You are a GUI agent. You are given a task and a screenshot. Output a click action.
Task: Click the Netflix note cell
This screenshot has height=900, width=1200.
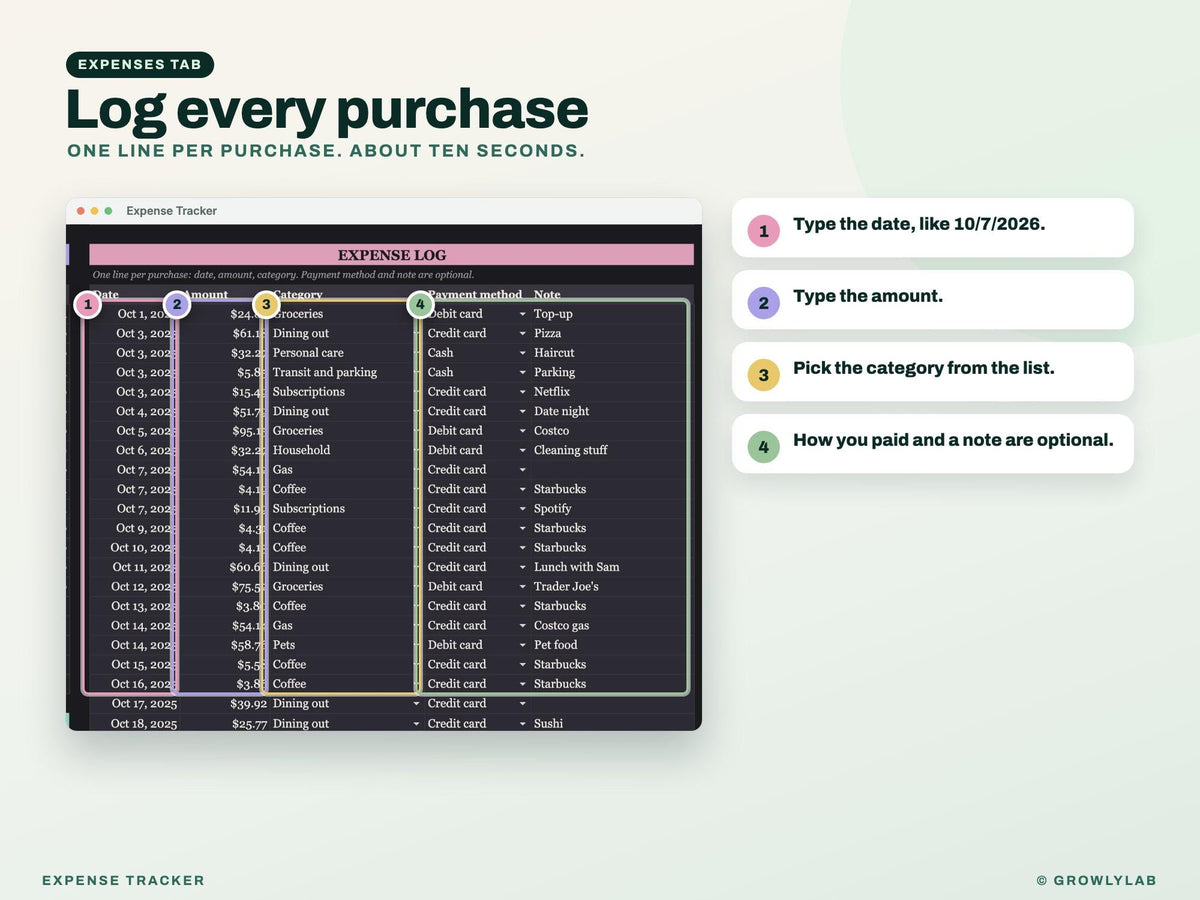(611, 392)
